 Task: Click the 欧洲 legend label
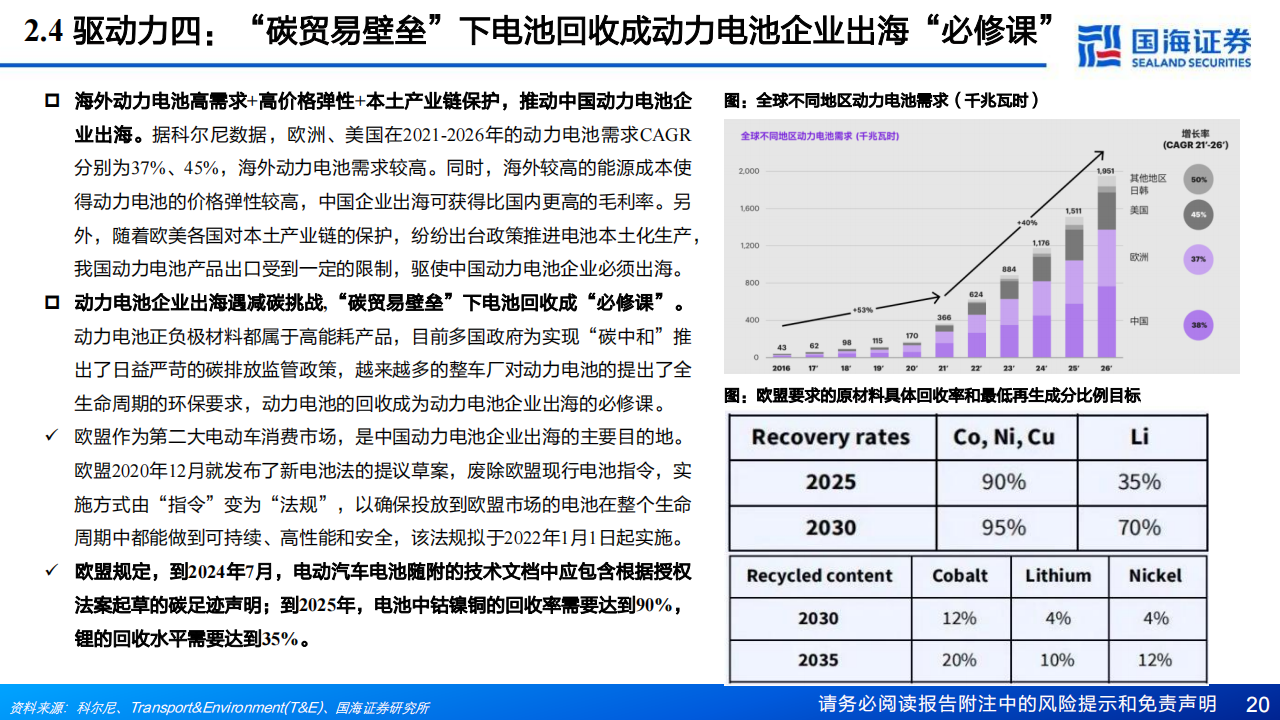click(x=1140, y=257)
